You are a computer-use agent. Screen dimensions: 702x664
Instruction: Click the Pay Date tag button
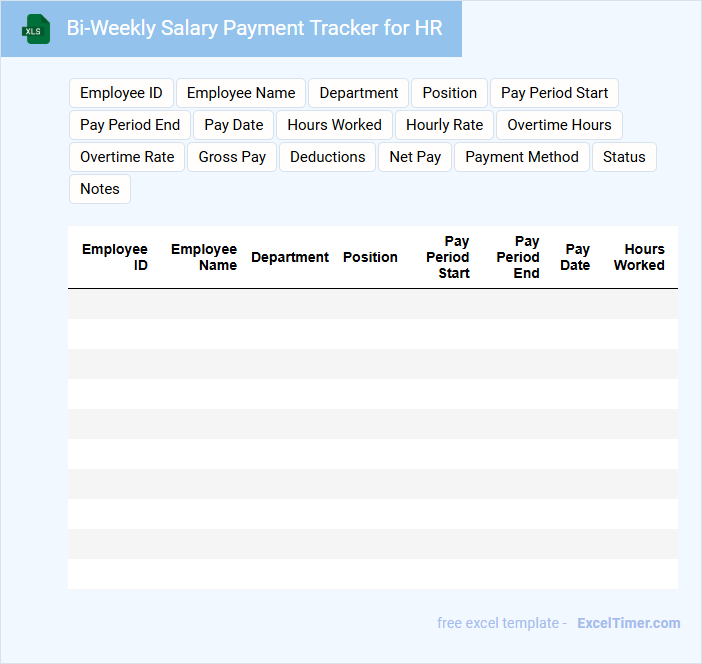[234, 125]
